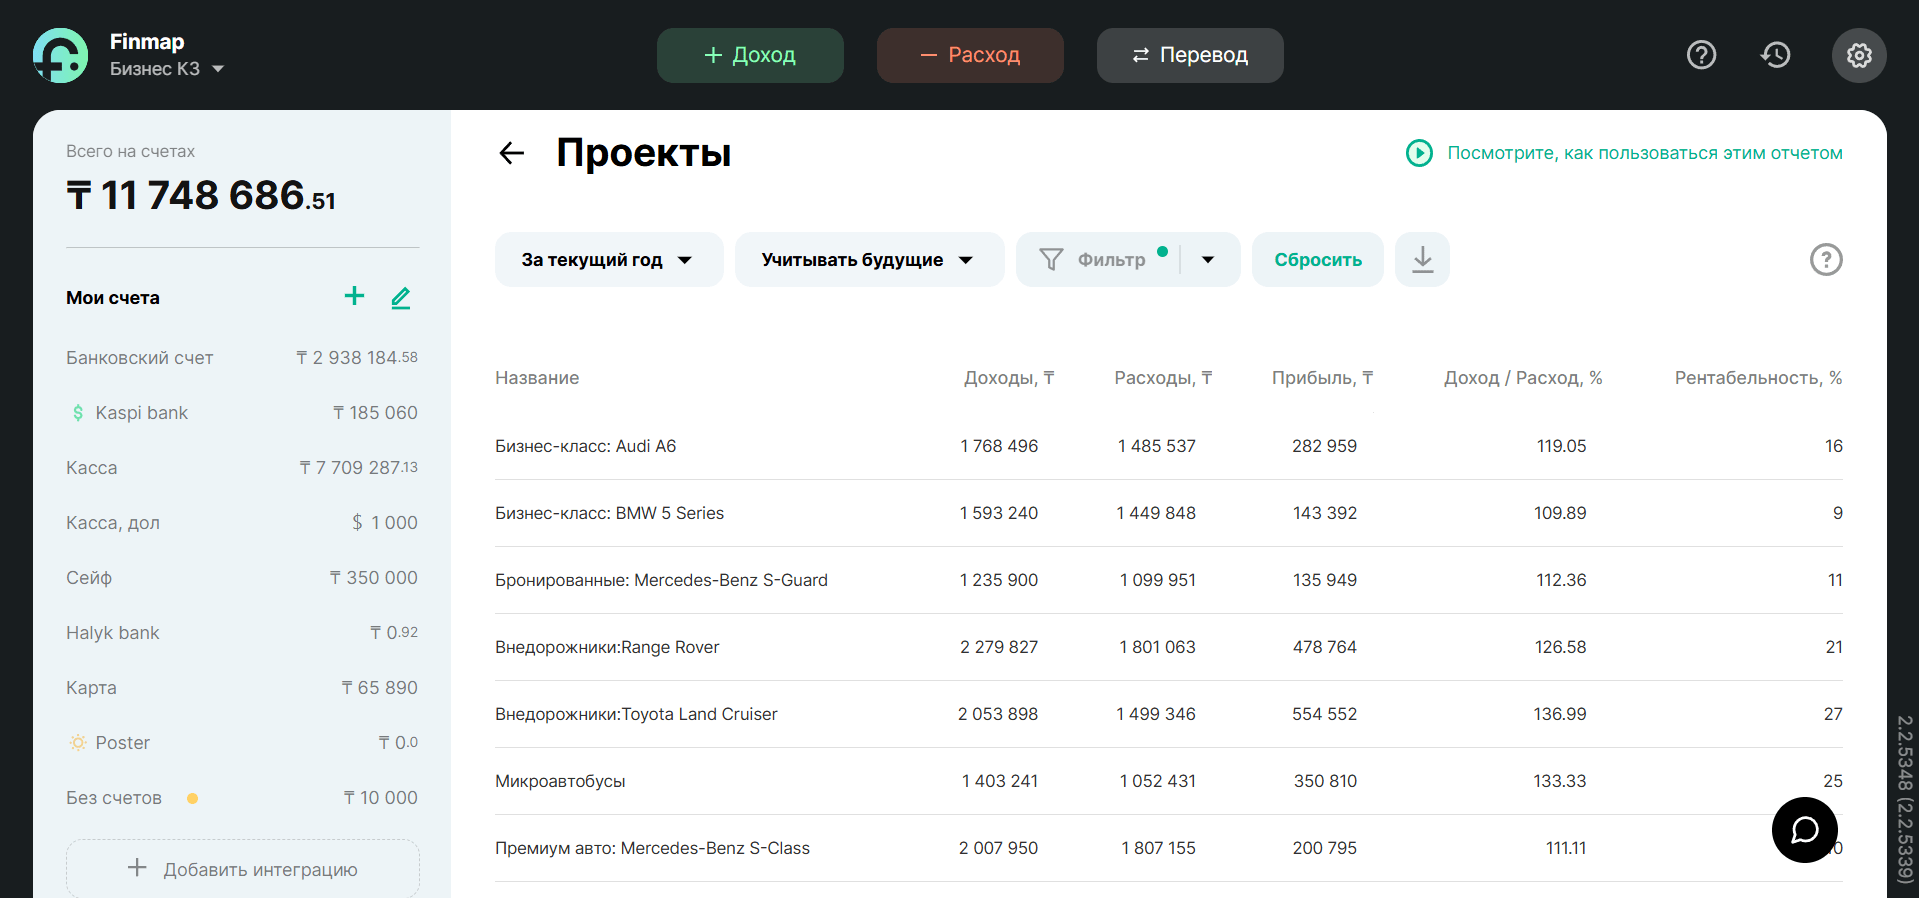Select the Halyk bank account
The image size is (1919, 898).
242,633
